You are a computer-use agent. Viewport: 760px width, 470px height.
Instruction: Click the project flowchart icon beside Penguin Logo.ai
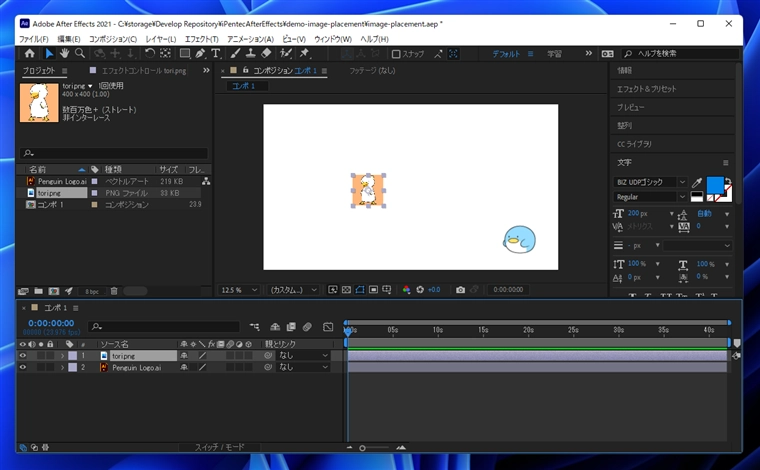pyautogui.click(x=206, y=181)
